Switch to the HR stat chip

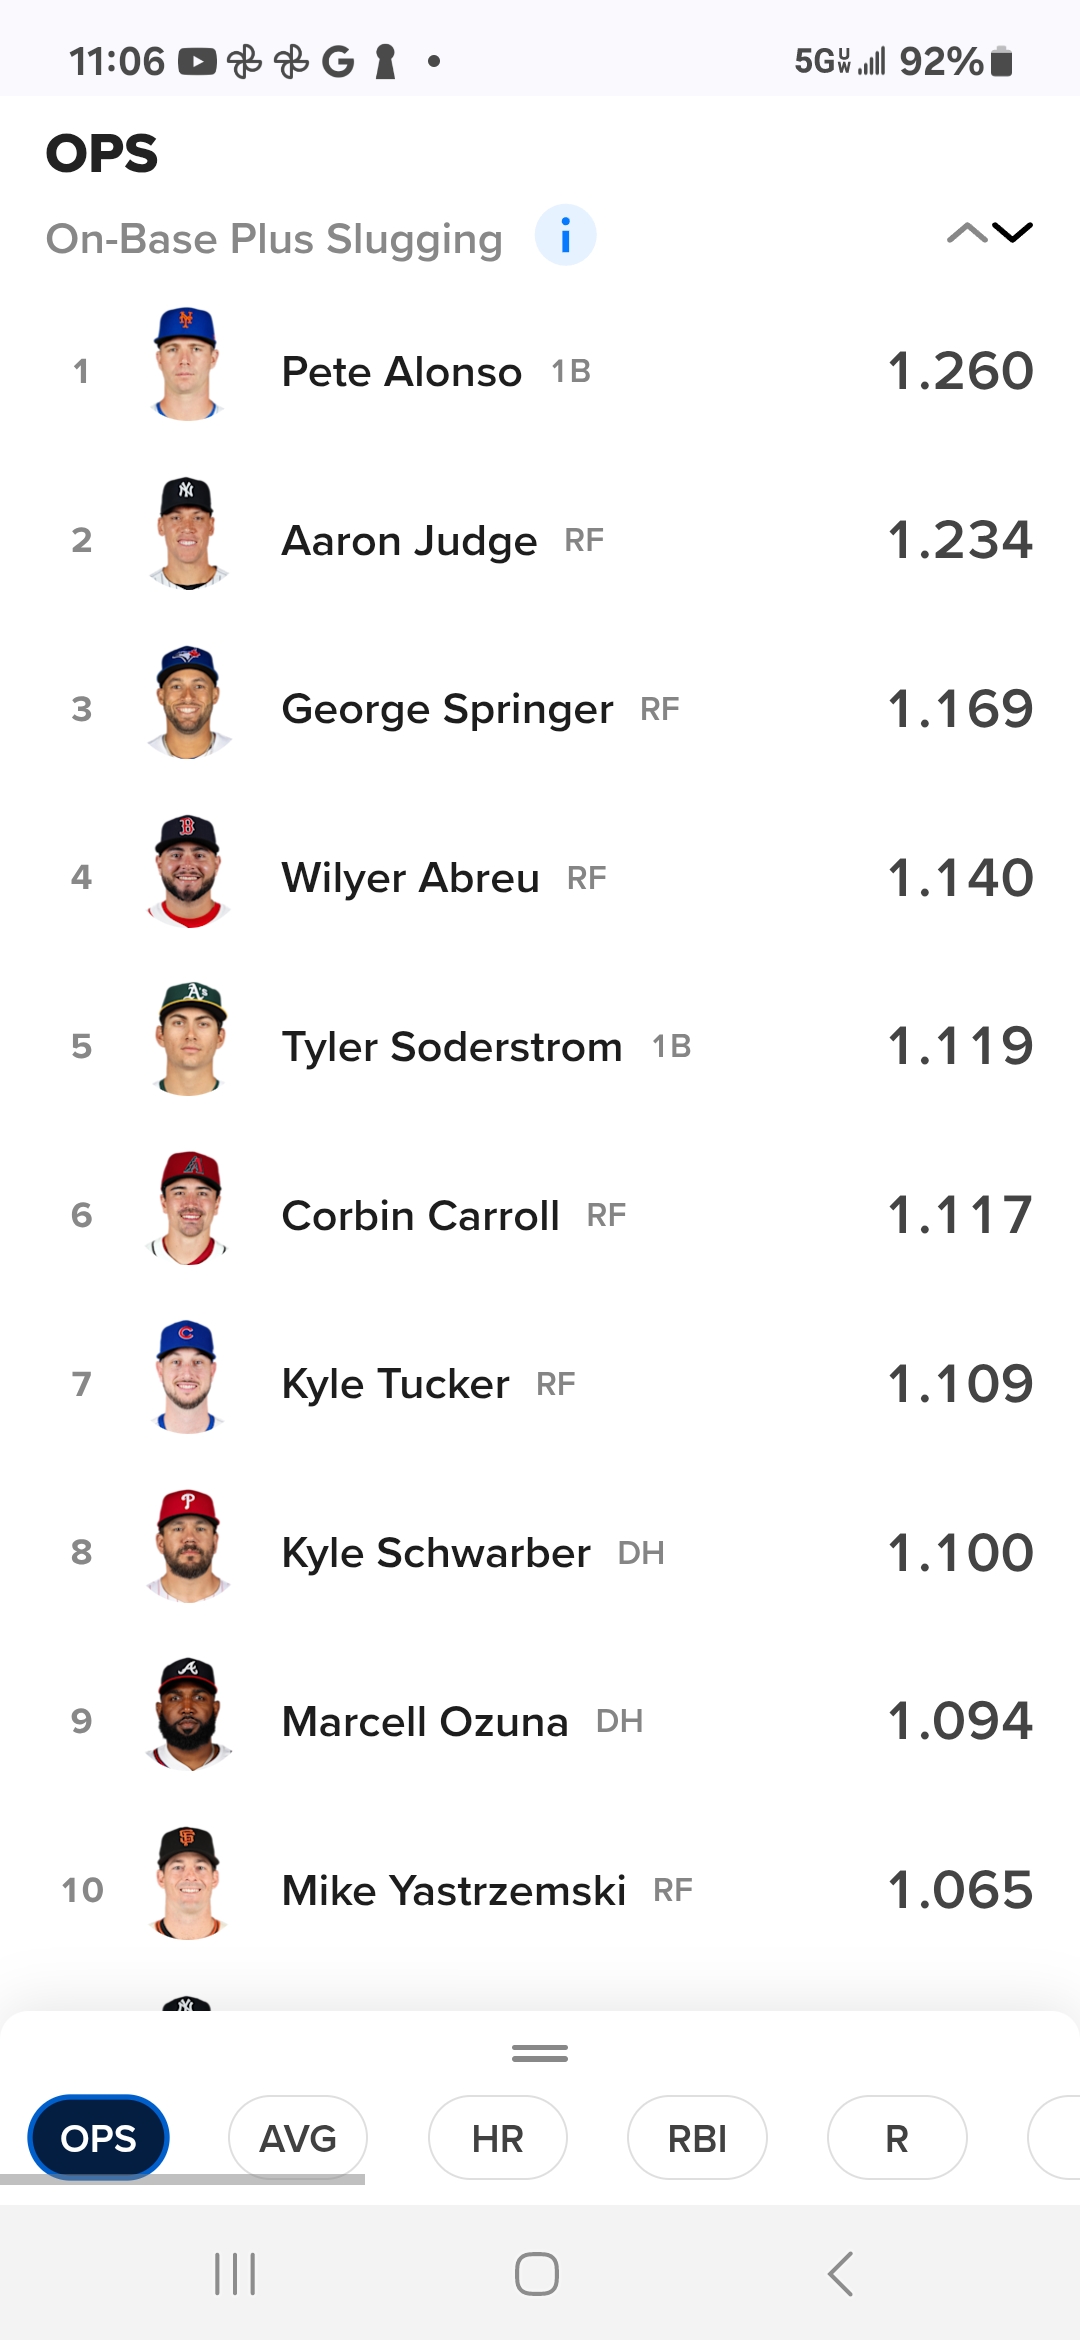(x=498, y=2138)
